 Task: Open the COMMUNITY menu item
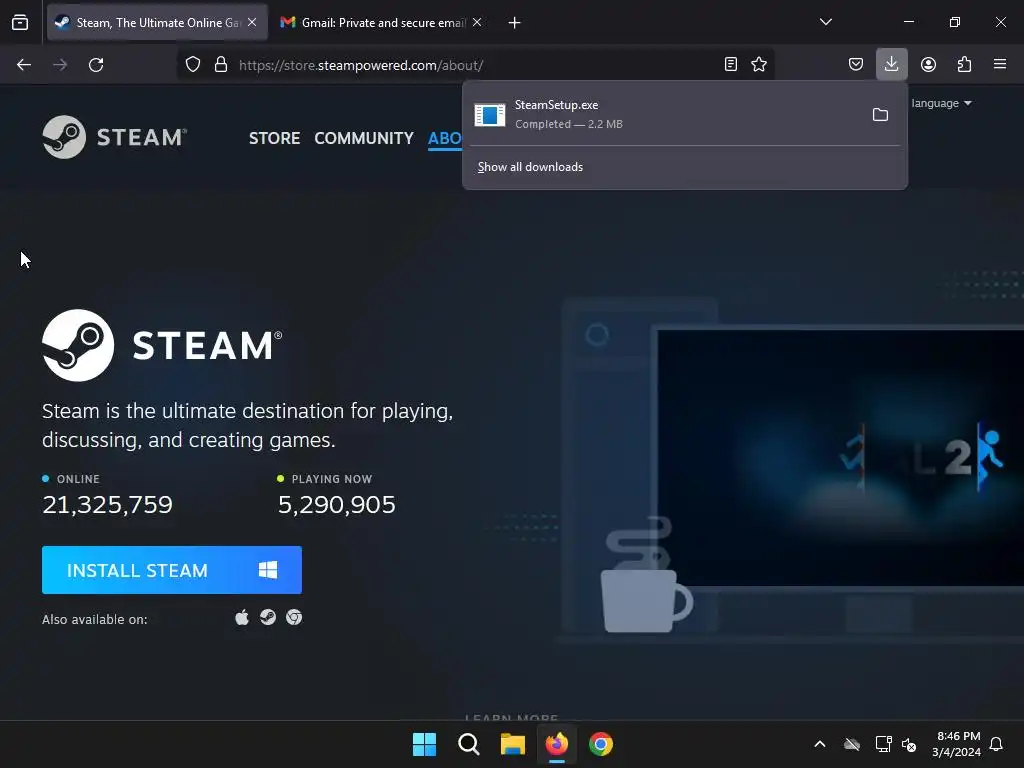[364, 138]
